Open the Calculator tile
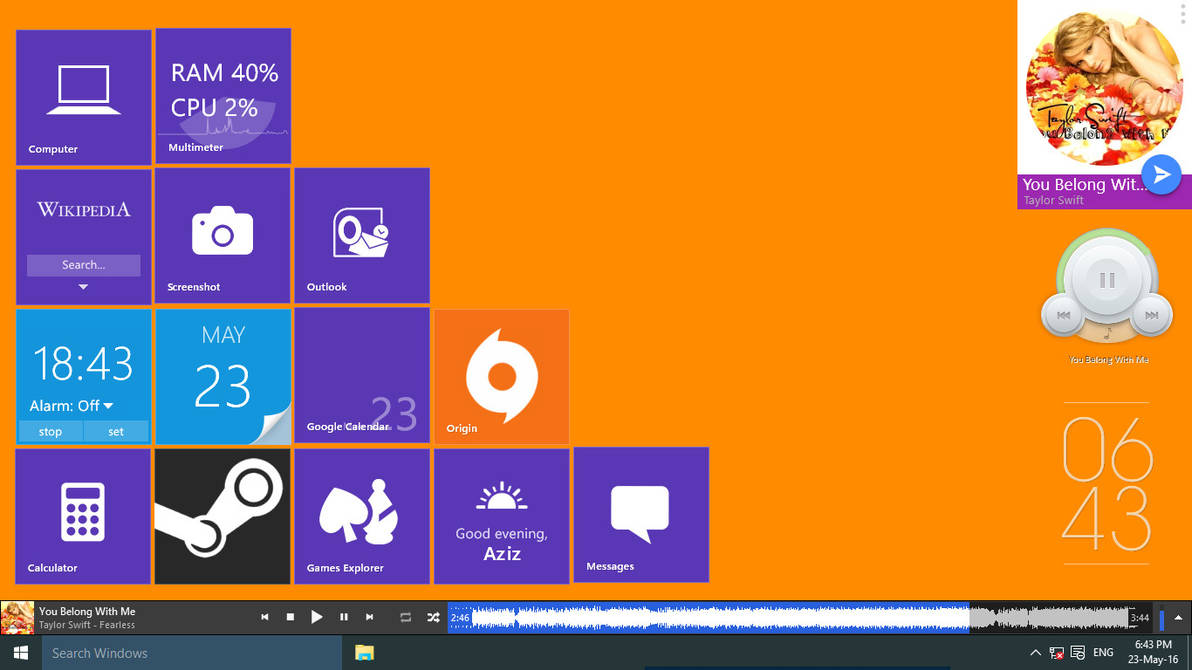The height and width of the screenshot is (670, 1192). tap(83, 516)
